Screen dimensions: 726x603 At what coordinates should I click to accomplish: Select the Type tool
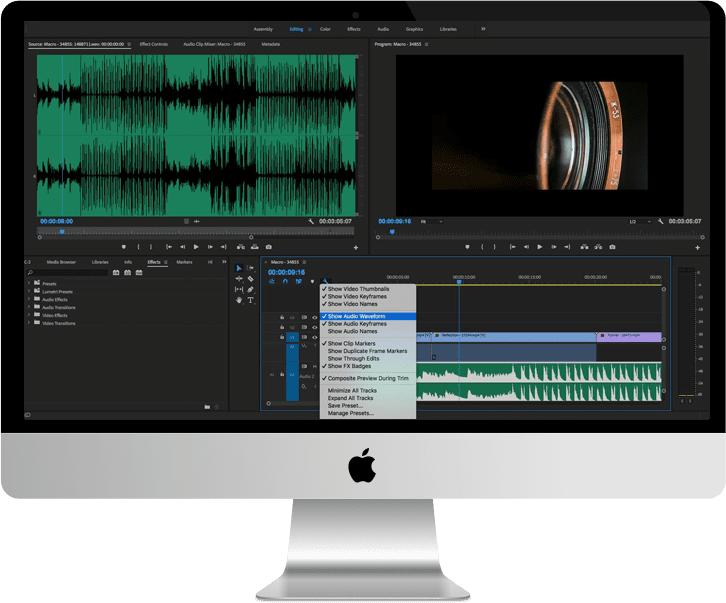pos(250,300)
